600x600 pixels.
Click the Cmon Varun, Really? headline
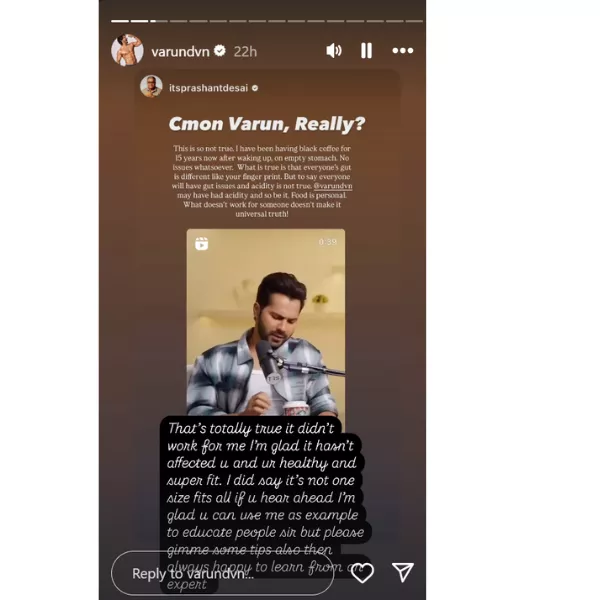[267, 124]
